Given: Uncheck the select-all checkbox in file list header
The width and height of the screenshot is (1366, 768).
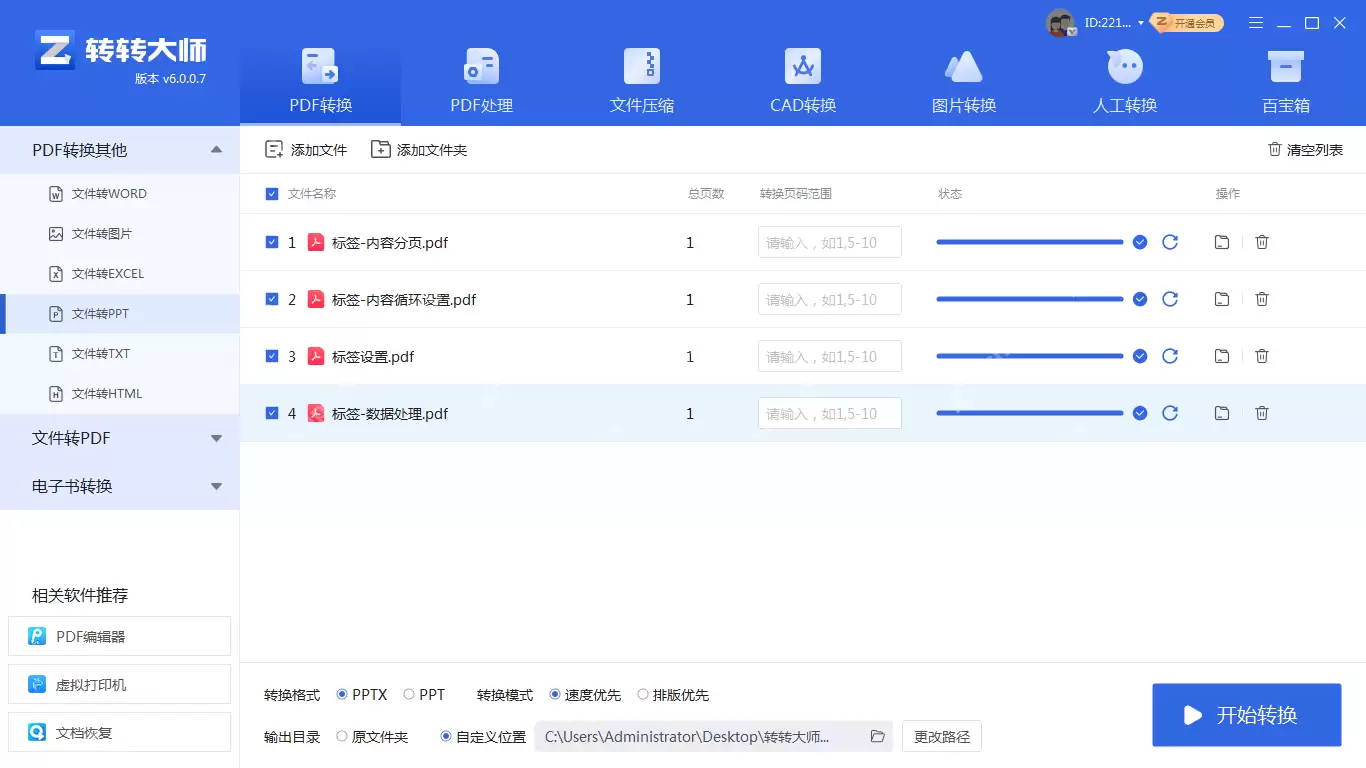Looking at the screenshot, I should (271, 193).
